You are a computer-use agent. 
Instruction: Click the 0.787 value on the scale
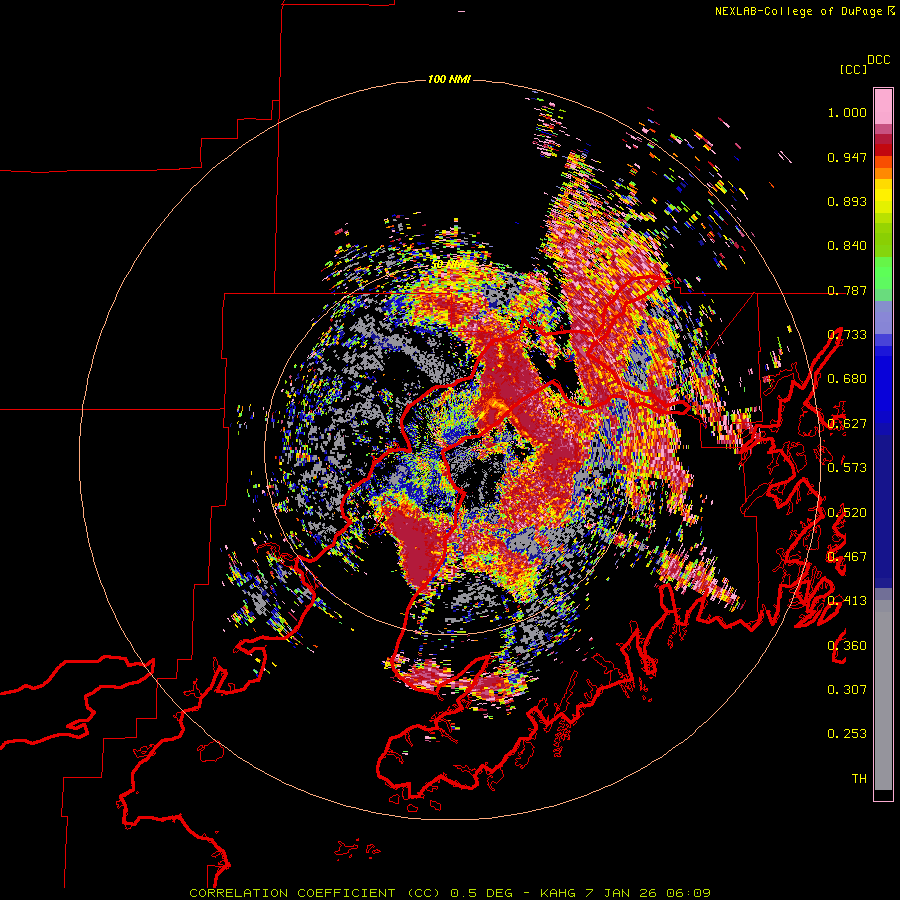pos(847,290)
